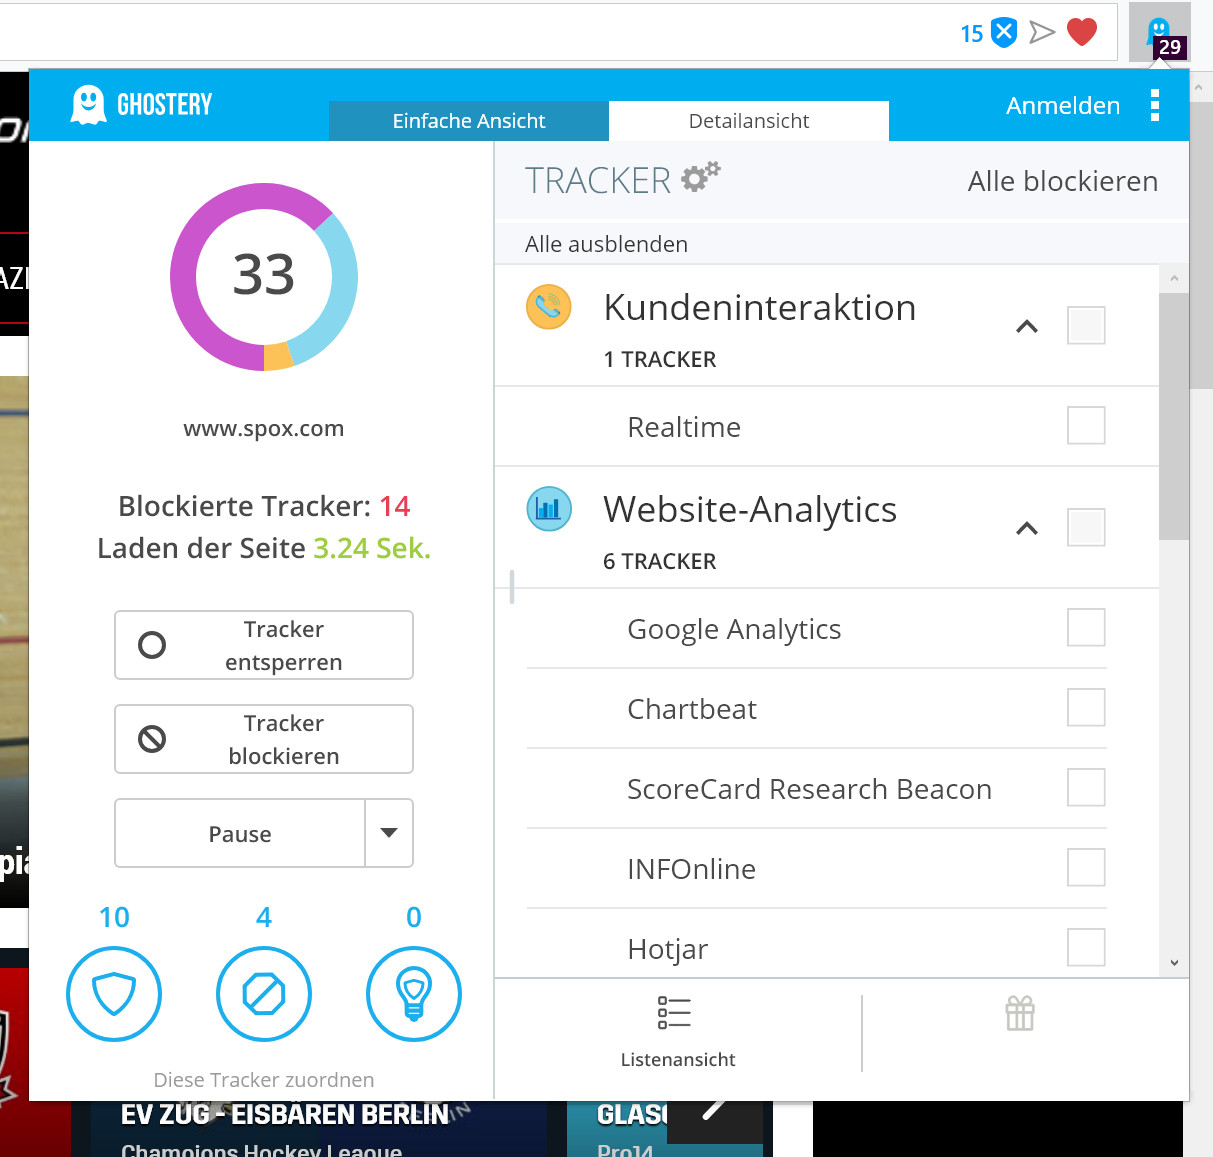Collapse the Website-Analytics category

coord(1027,529)
